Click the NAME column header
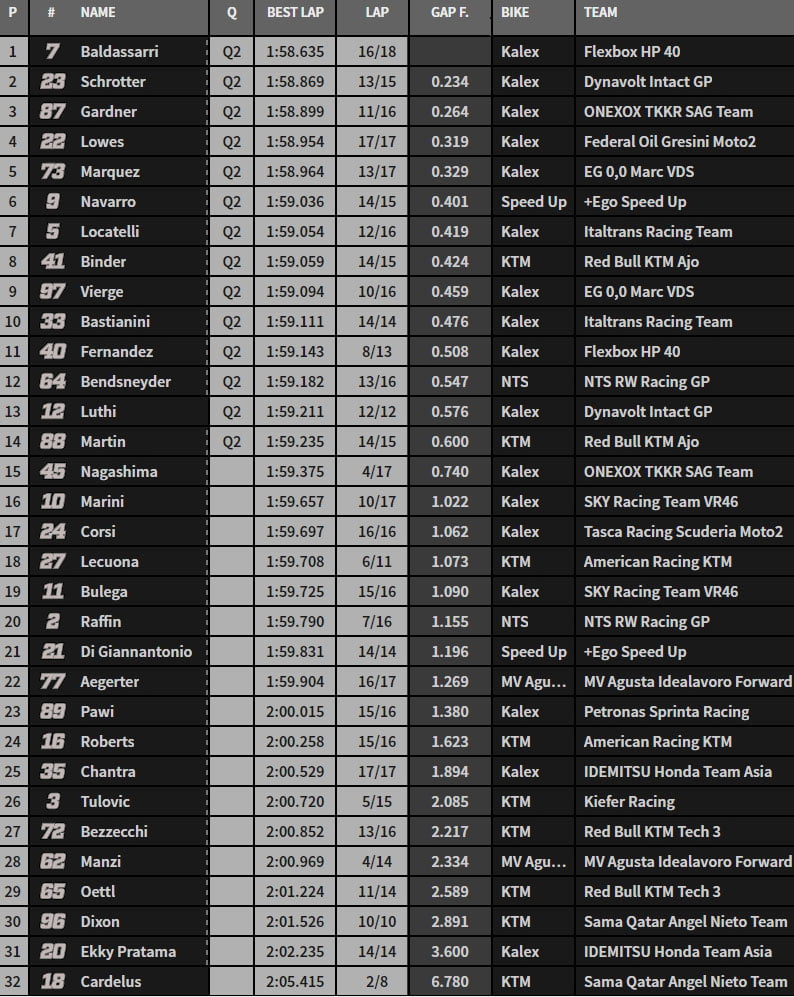Viewport: 794px width, 997px height. [x=98, y=13]
